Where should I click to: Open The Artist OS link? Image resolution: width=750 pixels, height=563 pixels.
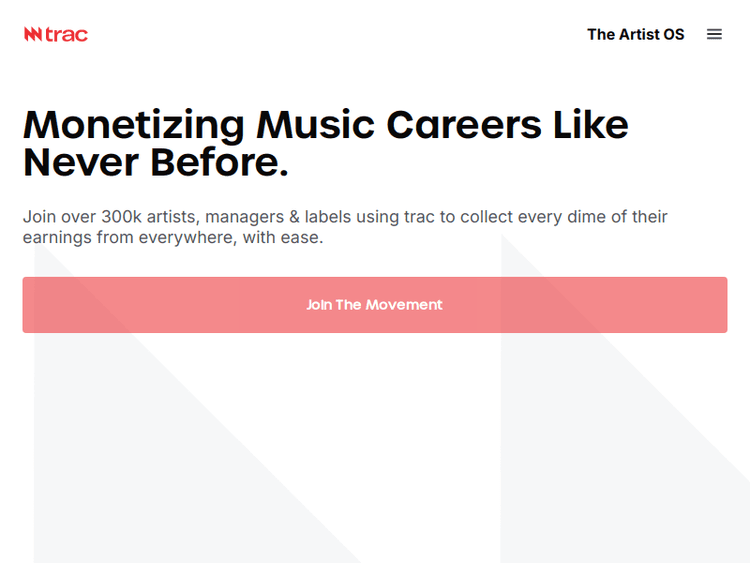[x=635, y=34]
